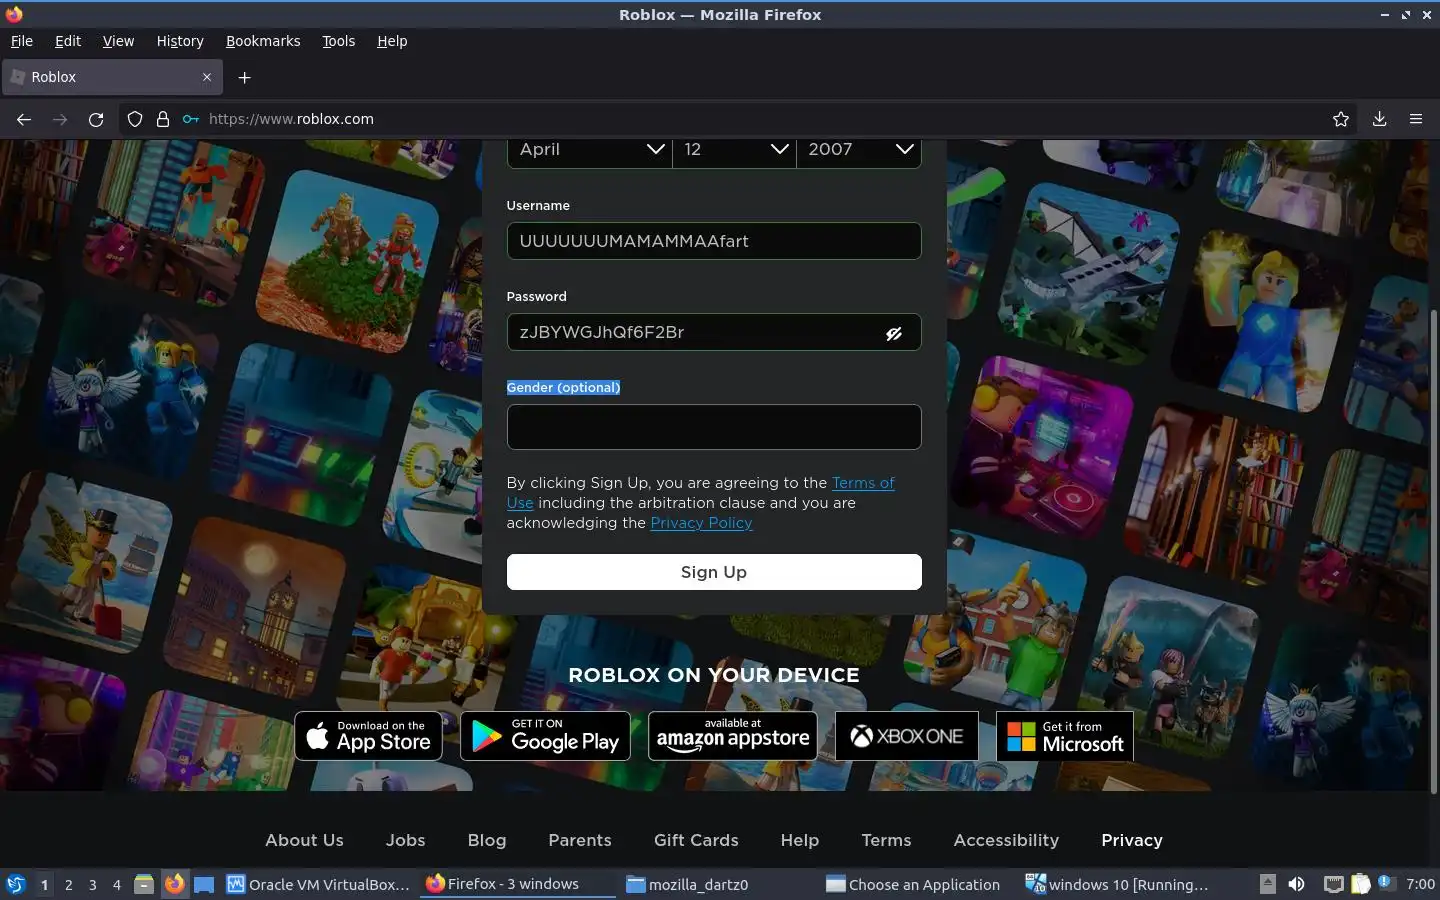The width and height of the screenshot is (1440, 900).
Task: Switch to Oracle VM VirtualBox window
Action: click(x=318, y=884)
